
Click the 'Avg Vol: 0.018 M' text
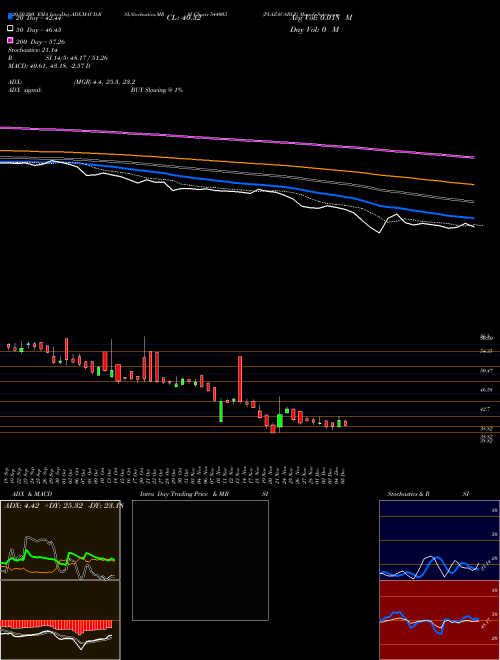[x=321, y=18]
